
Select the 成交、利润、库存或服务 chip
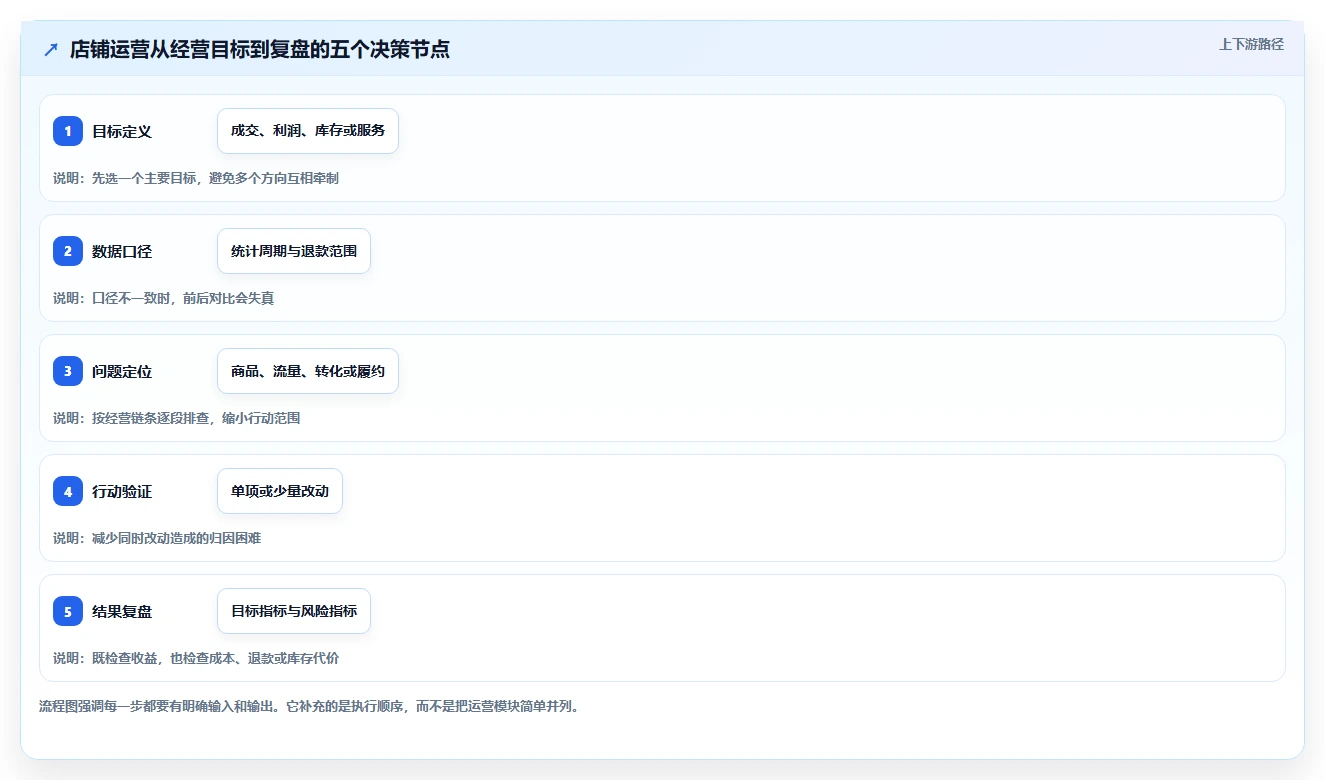tap(308, 131)
